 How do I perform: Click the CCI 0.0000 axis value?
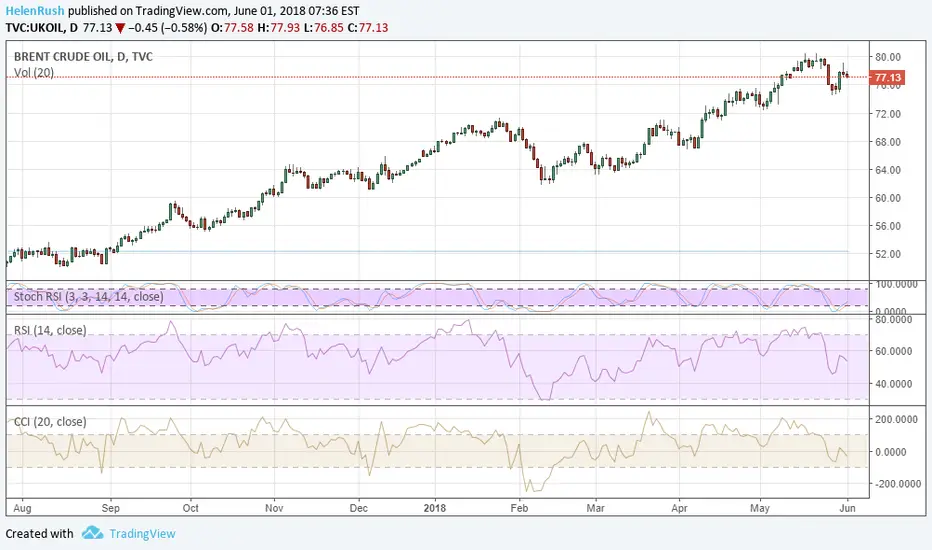tap(890, 452)
